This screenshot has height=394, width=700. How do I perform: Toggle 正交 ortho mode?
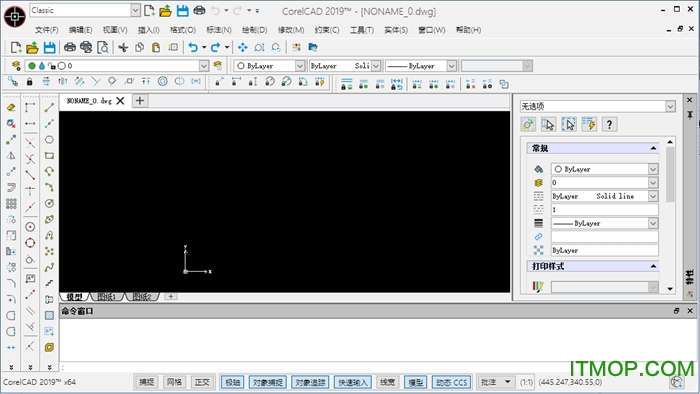pos(202,382)
